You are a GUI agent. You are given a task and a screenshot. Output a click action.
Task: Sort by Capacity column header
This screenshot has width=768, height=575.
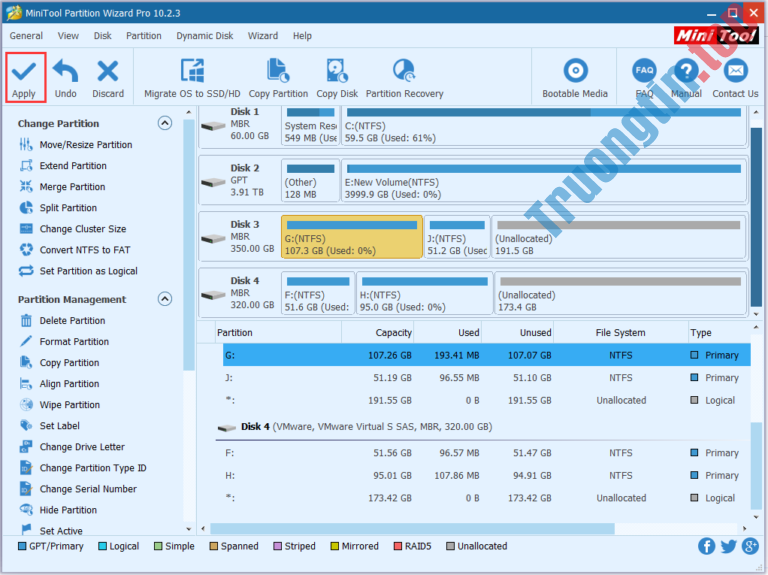378,333
